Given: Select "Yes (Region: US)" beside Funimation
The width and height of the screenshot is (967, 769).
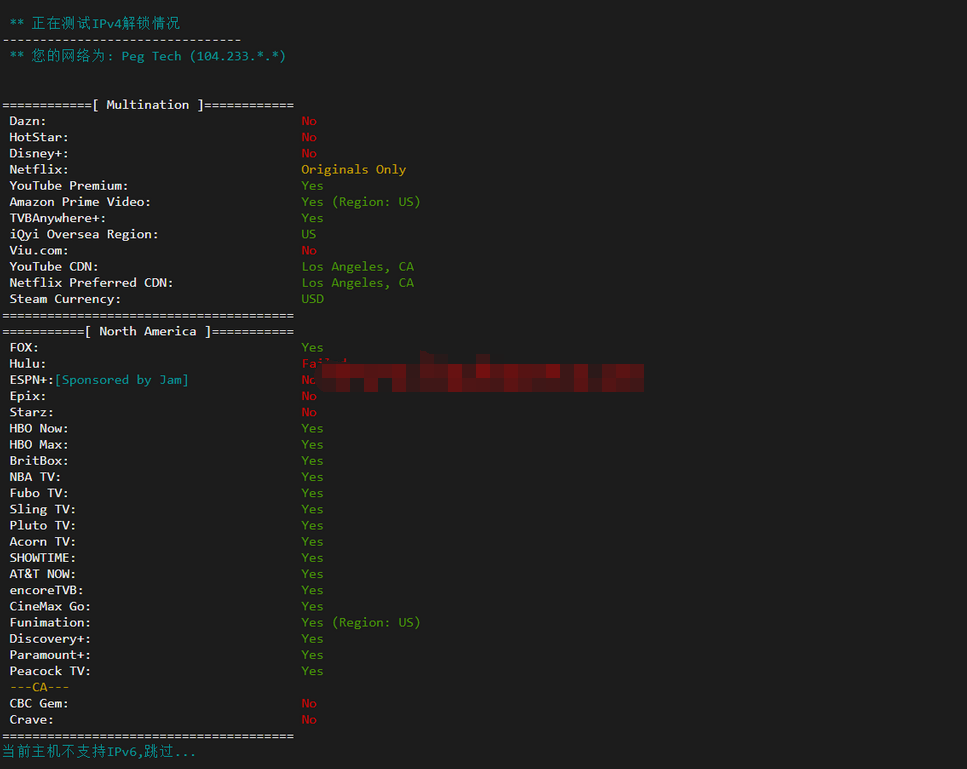Looking at the screenshot, I should pyautogui.click(x=361, y=623).
